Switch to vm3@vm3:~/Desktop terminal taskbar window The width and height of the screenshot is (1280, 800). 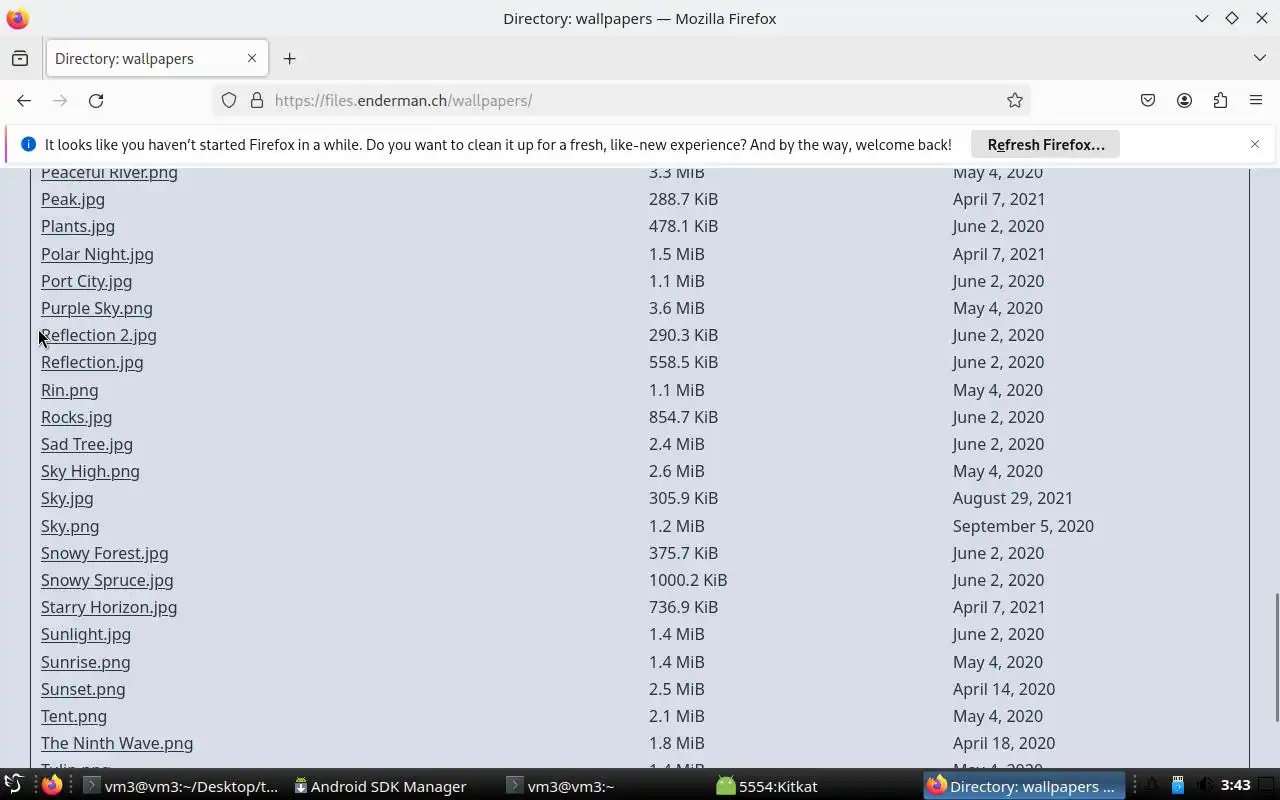click(x=180, y=786)
